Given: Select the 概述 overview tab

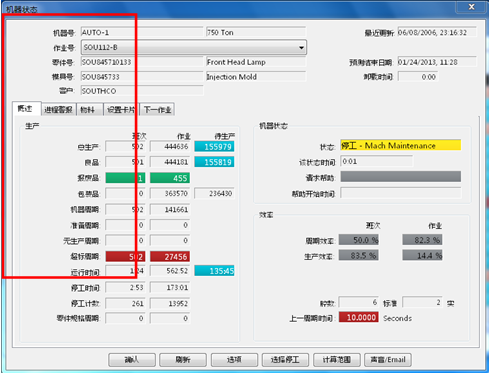Looking at the screenshot, I should click(x=27, y=109).
